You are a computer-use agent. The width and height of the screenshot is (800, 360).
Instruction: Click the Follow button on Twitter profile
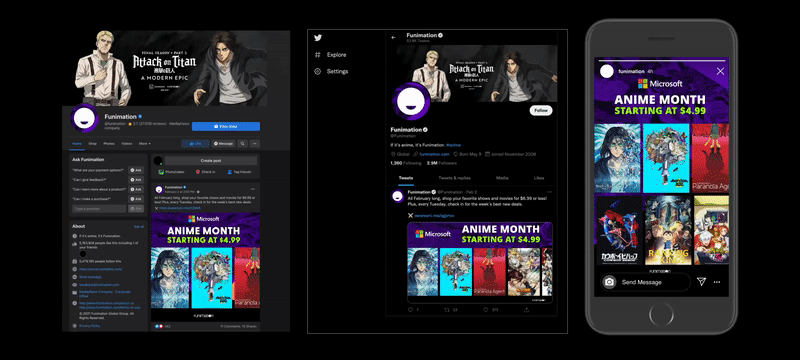click(541, 110)
